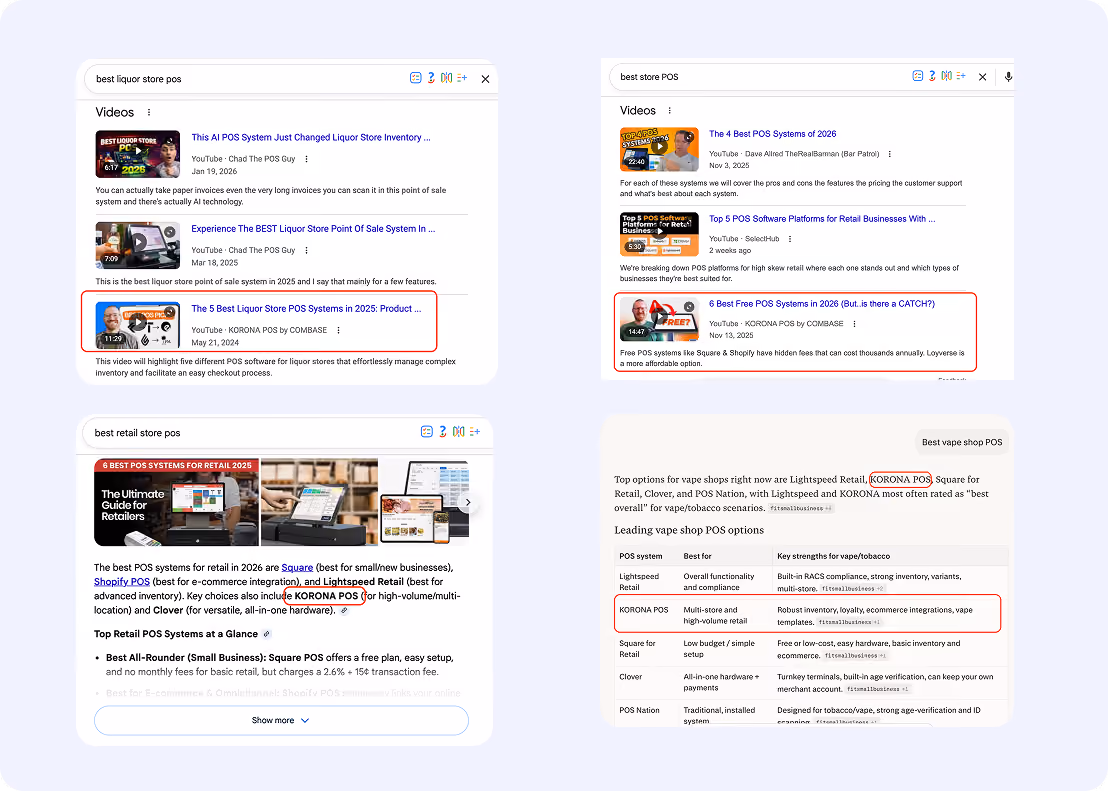Click checklist icon in 'best retail store pos' bar
Viewport: 1108px width, 791px height.
click(427, 431)
